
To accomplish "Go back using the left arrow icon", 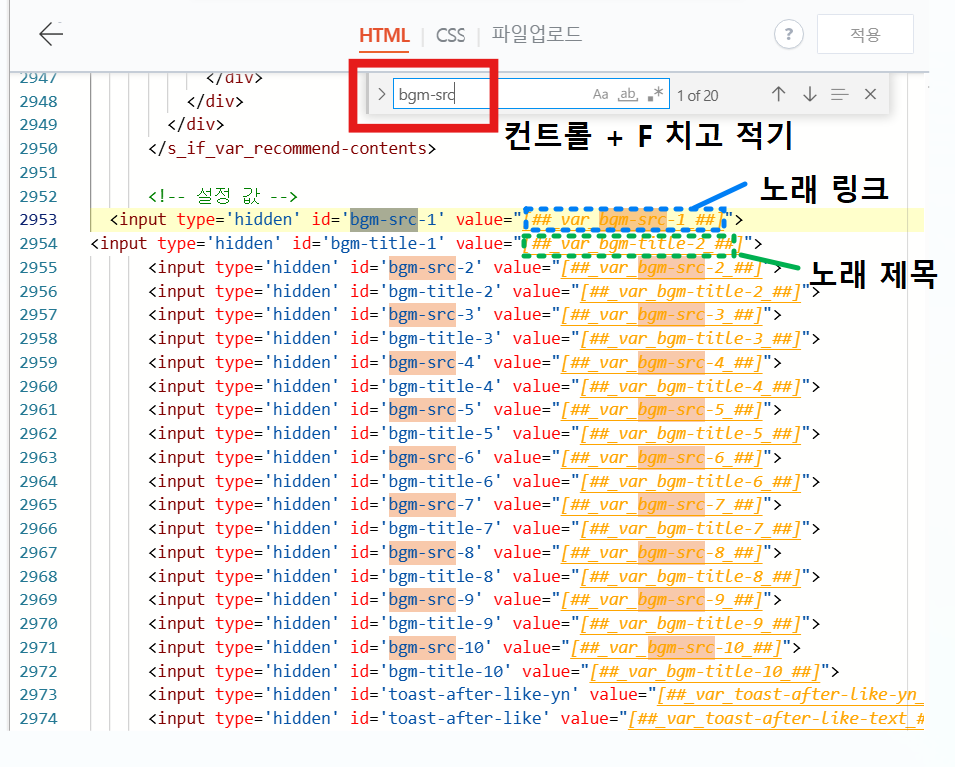I will click(x=51, y=34).
